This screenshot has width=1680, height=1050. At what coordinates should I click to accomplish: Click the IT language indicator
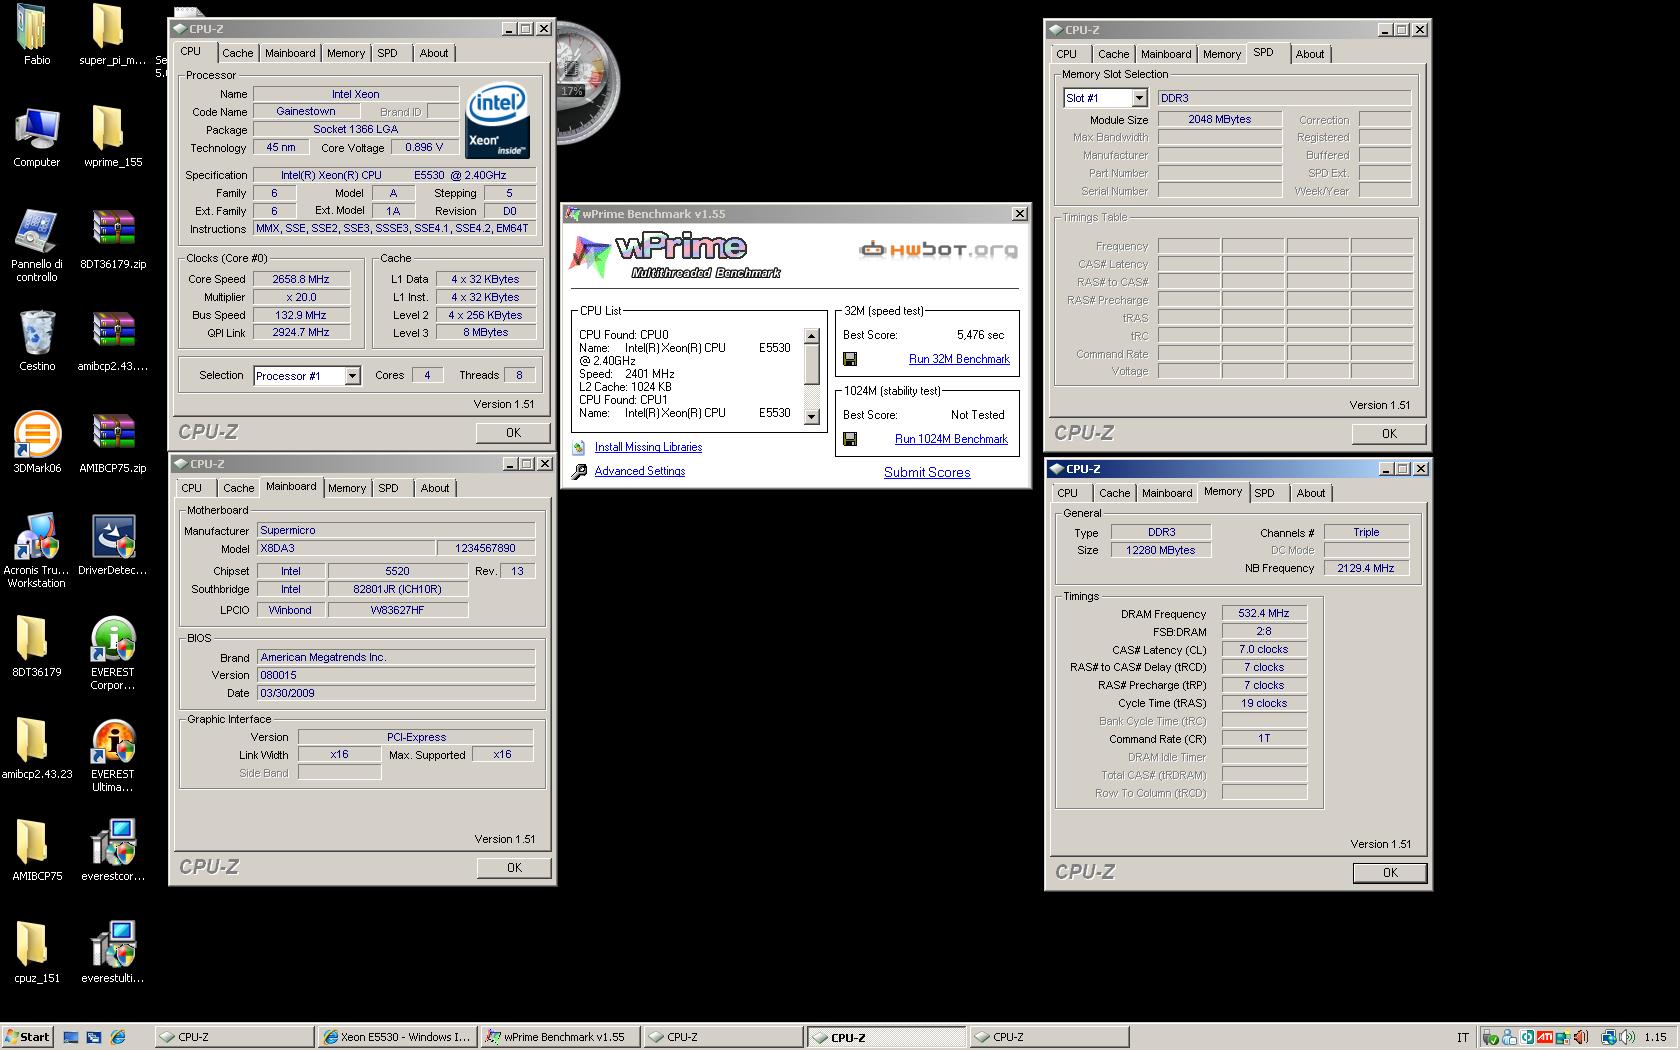1463,1037
